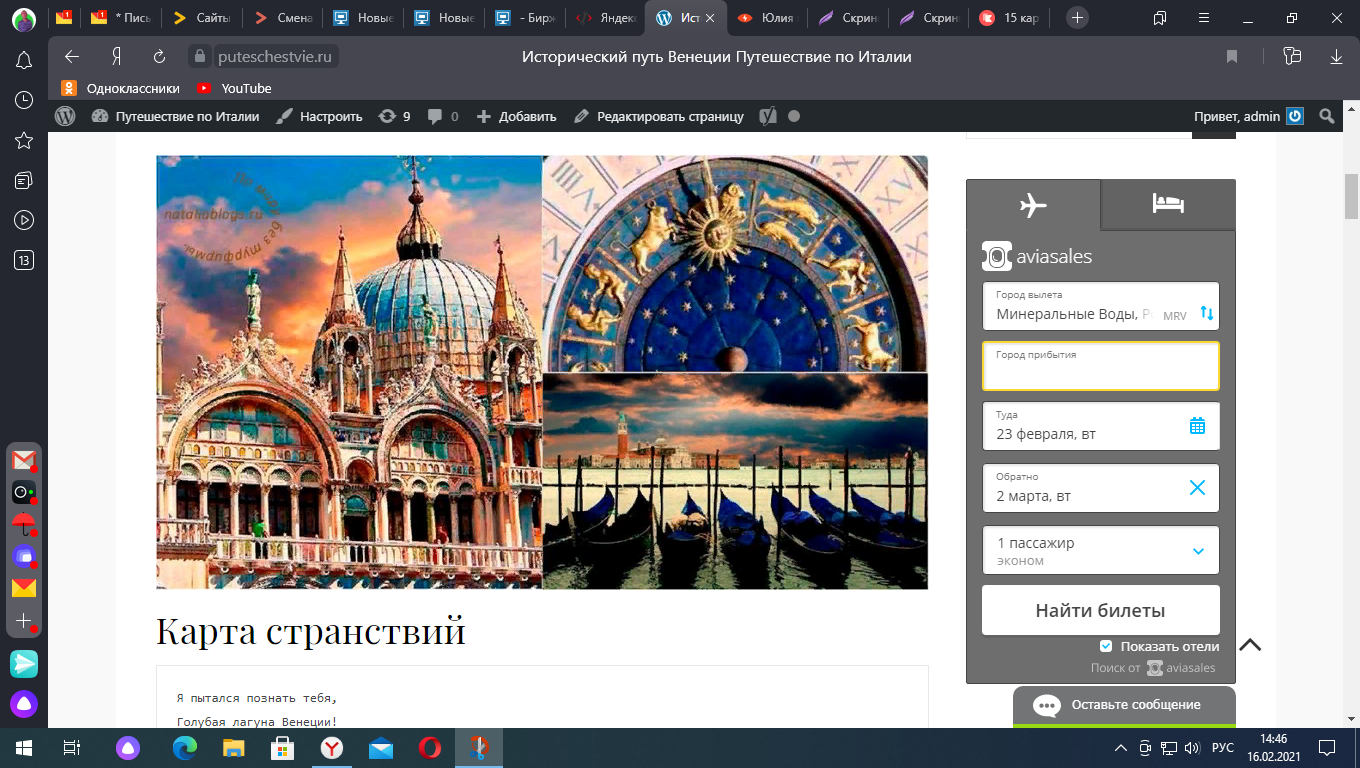Image resolution: width=1360 pixels, height=768 pixels.
Task: Open the red umbrella app in the sidebar
Action: click(x=24, y=524)
